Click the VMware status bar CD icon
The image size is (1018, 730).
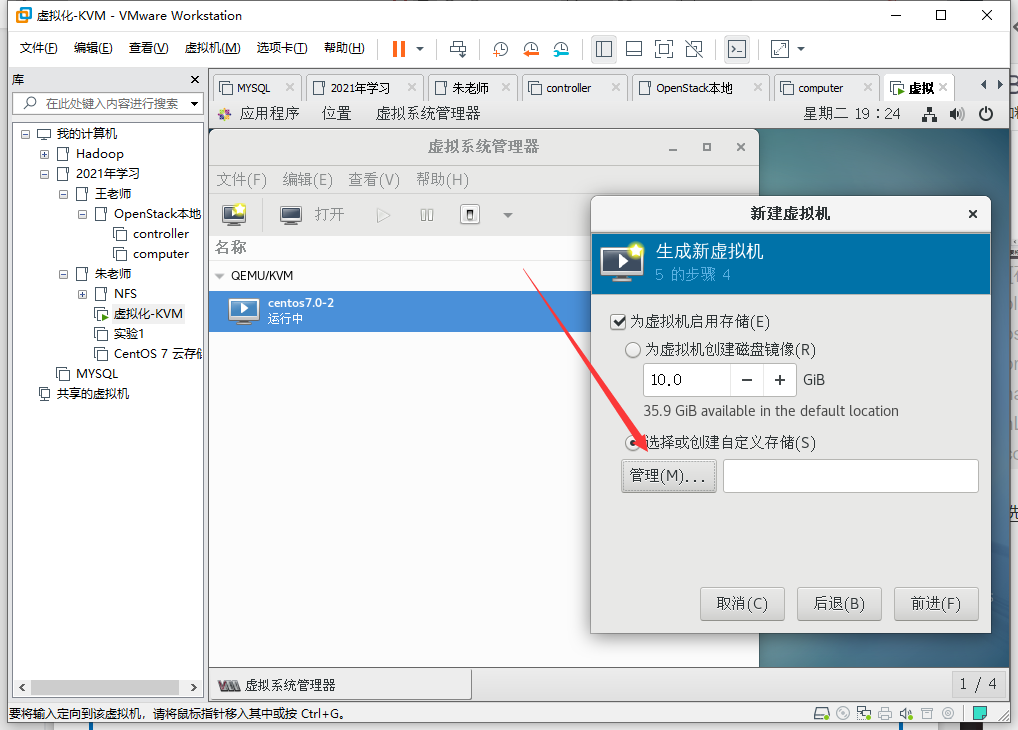point(843,713)
